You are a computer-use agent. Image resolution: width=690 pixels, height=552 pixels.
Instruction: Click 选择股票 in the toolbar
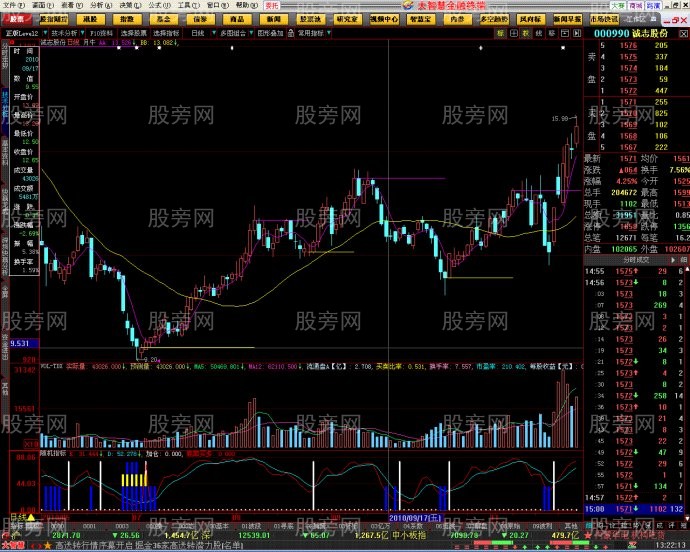point(134,33)
